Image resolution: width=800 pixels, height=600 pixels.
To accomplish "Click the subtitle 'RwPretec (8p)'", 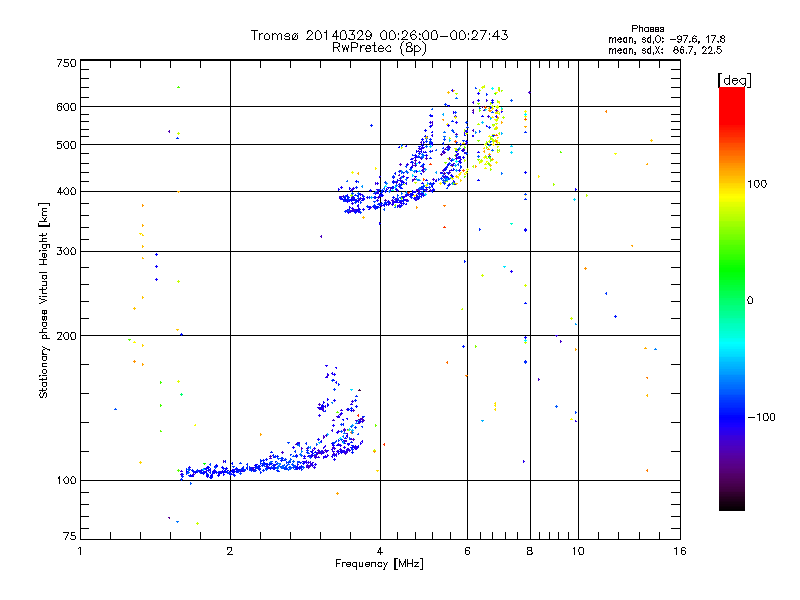I will 379,48.
